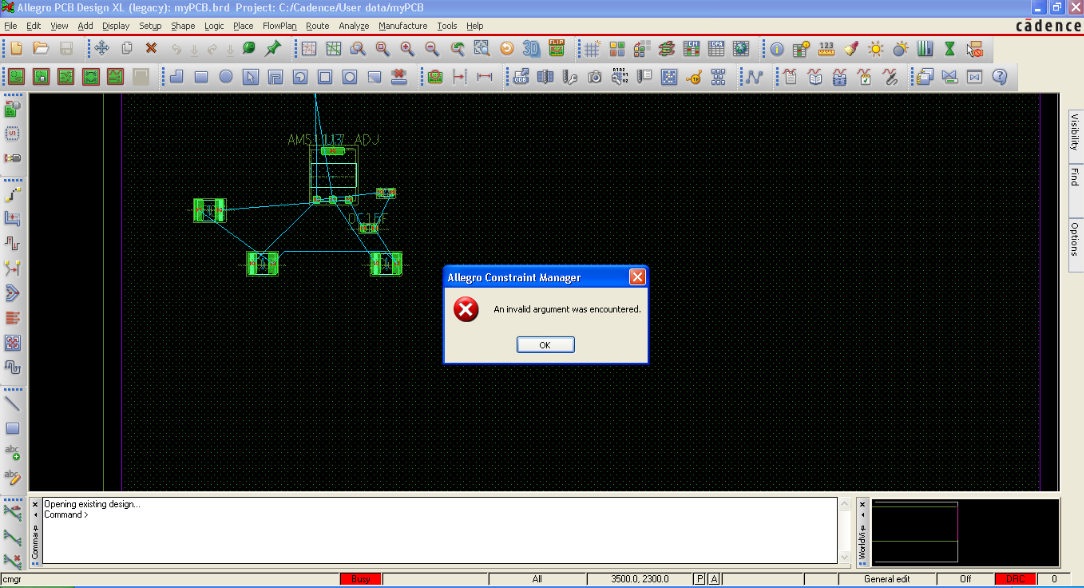This screenshot has height=588, width=1084.
Task: Click the Dehighlight icon
Action: point(900,49)
